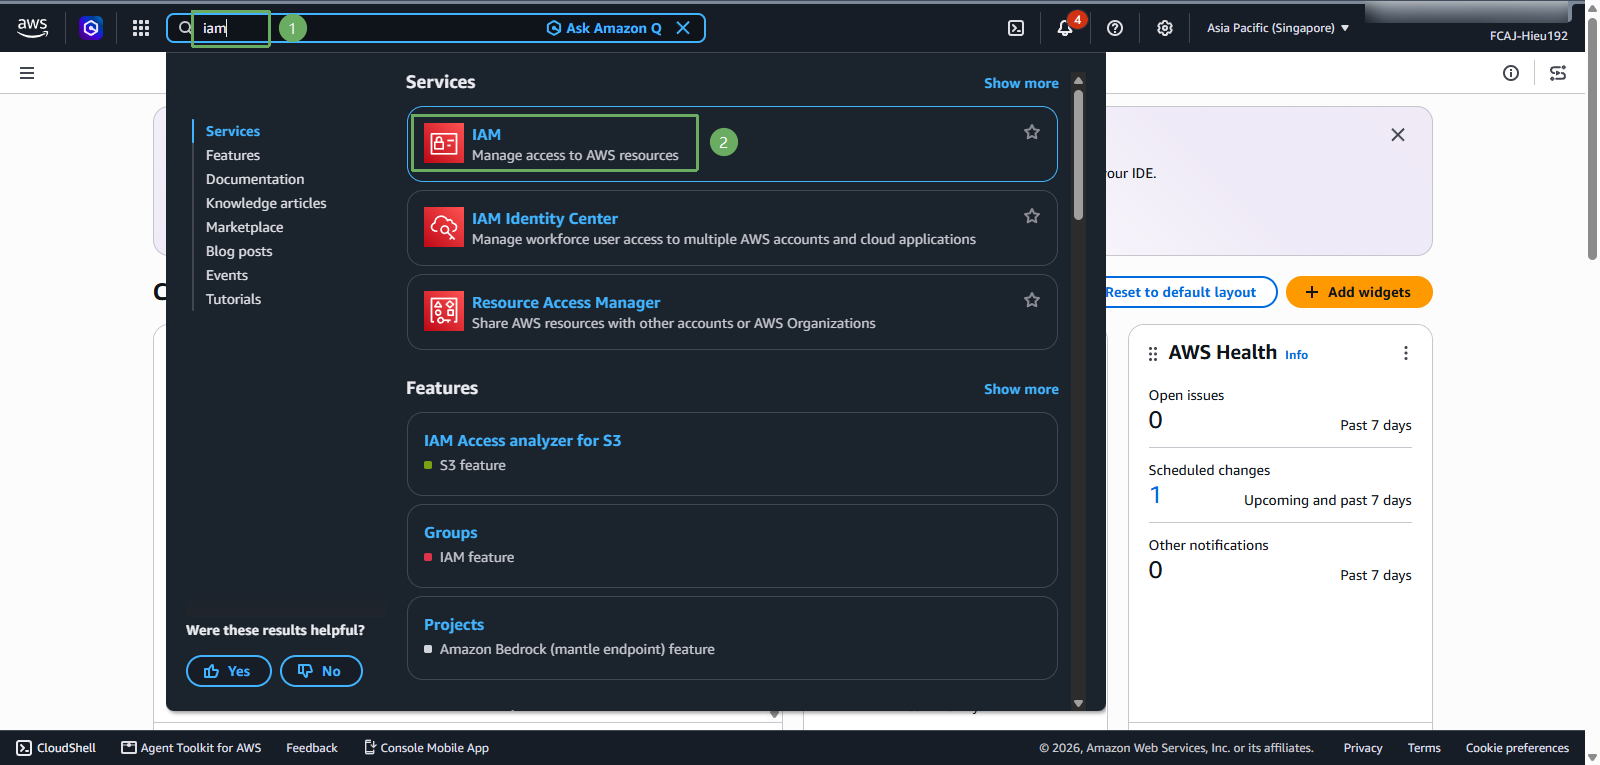Click the IAM Identity Center service icon
Viewport: 1600px width, 765px height.
tap(444, 227)
